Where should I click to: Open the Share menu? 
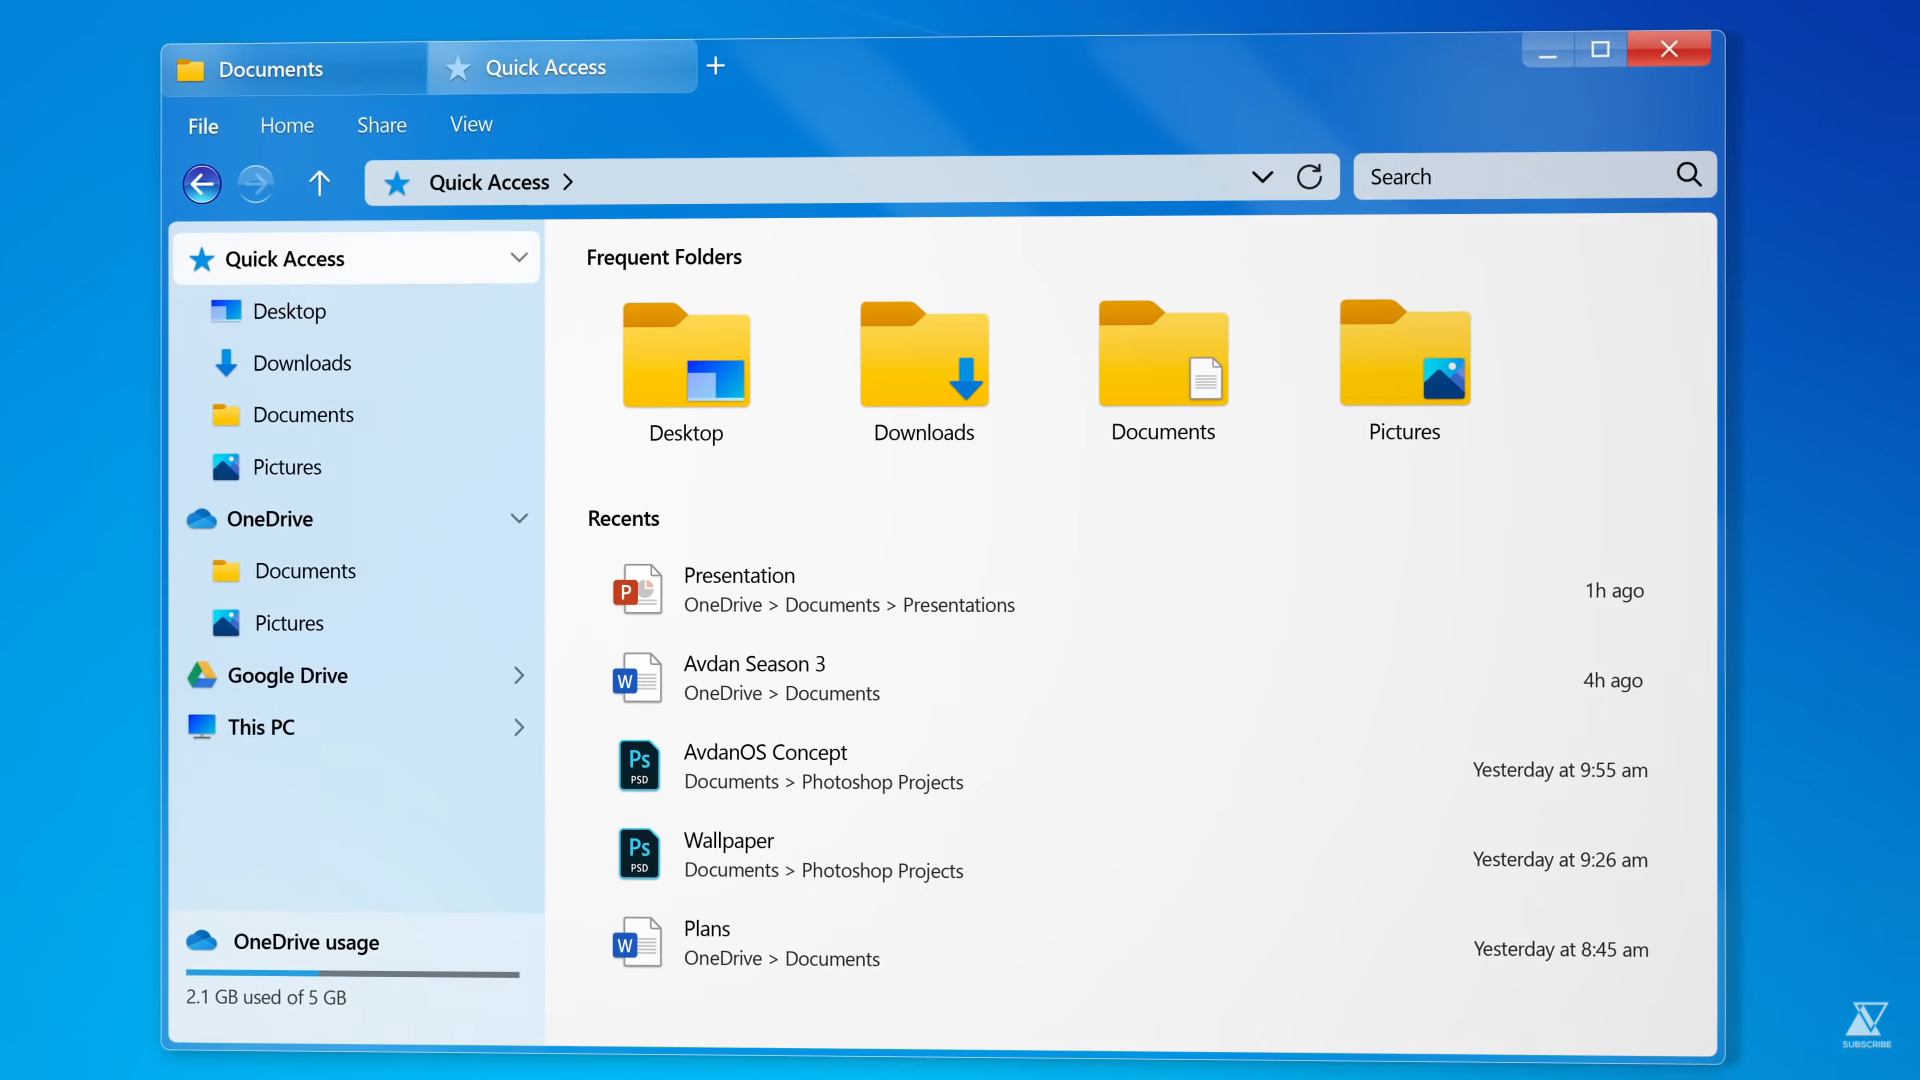(x=382, y=124)
